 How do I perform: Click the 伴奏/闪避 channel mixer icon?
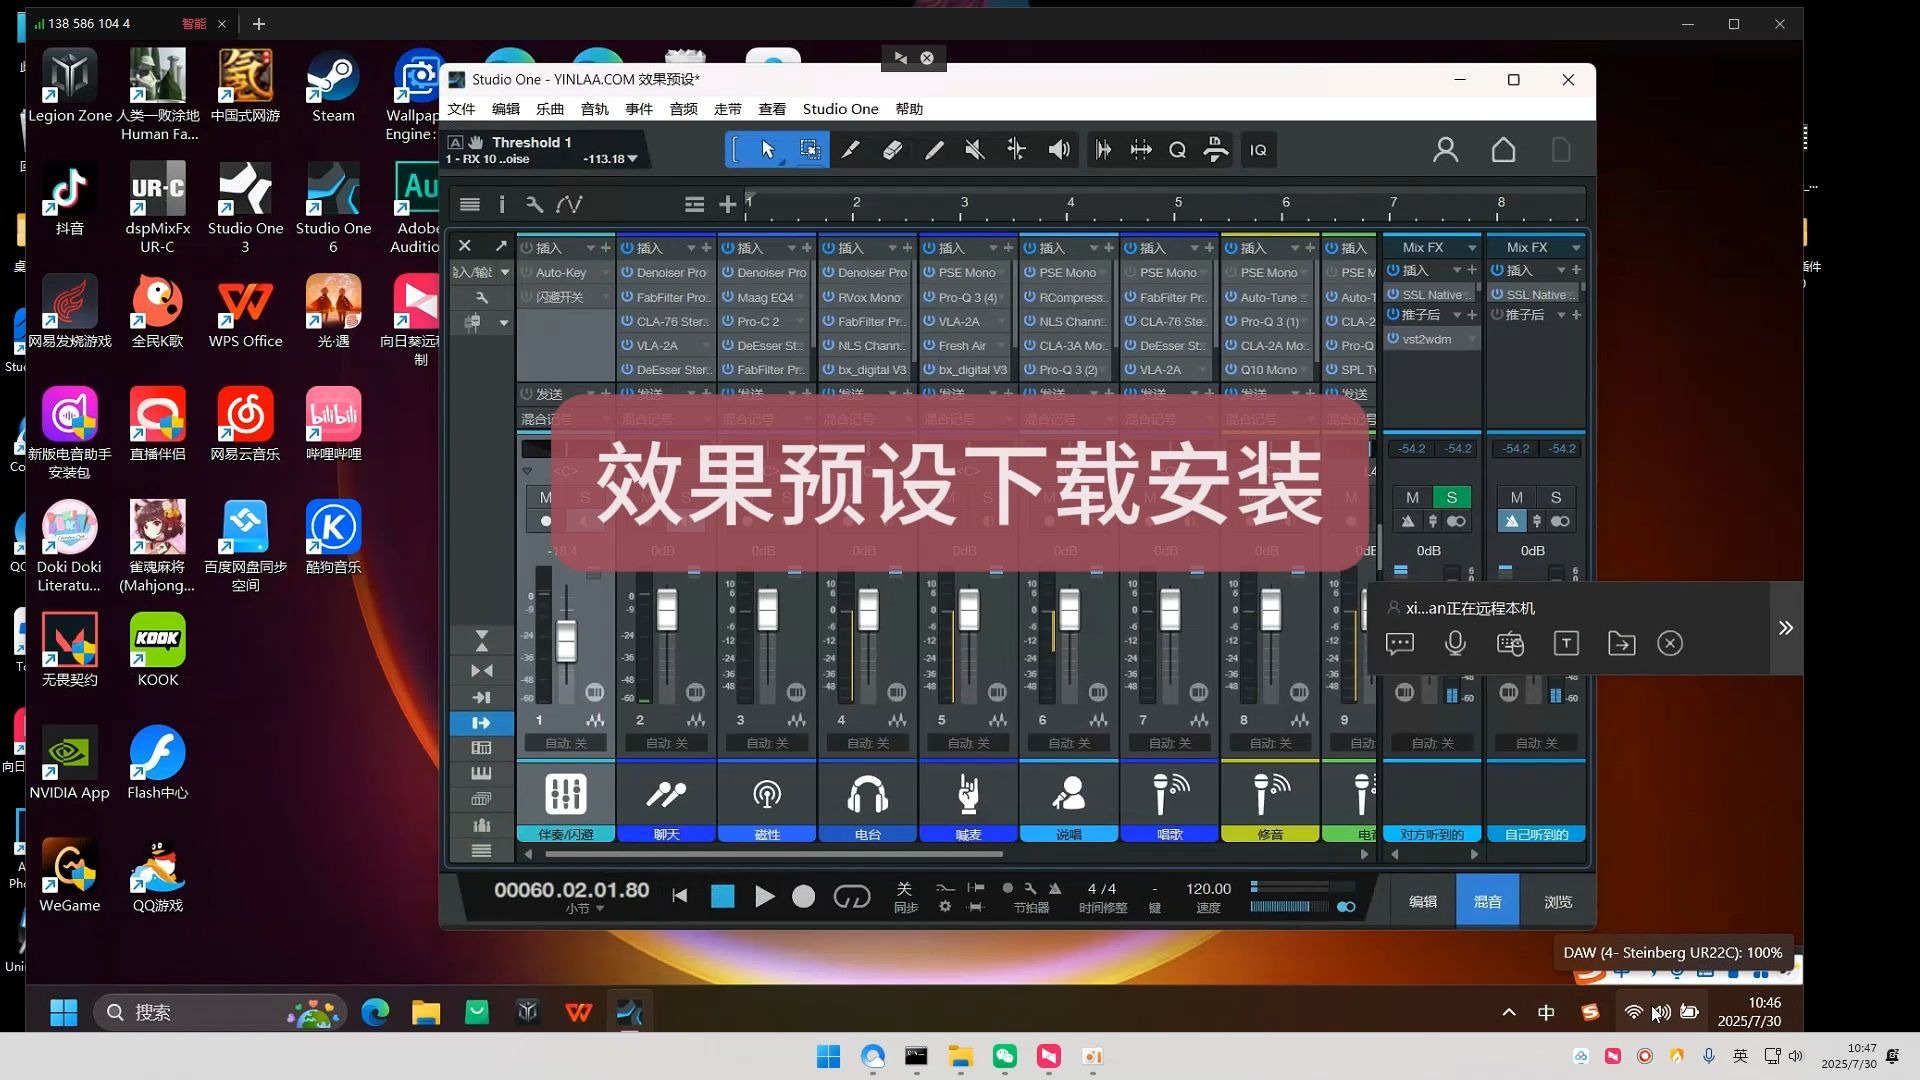click(566, 794)
